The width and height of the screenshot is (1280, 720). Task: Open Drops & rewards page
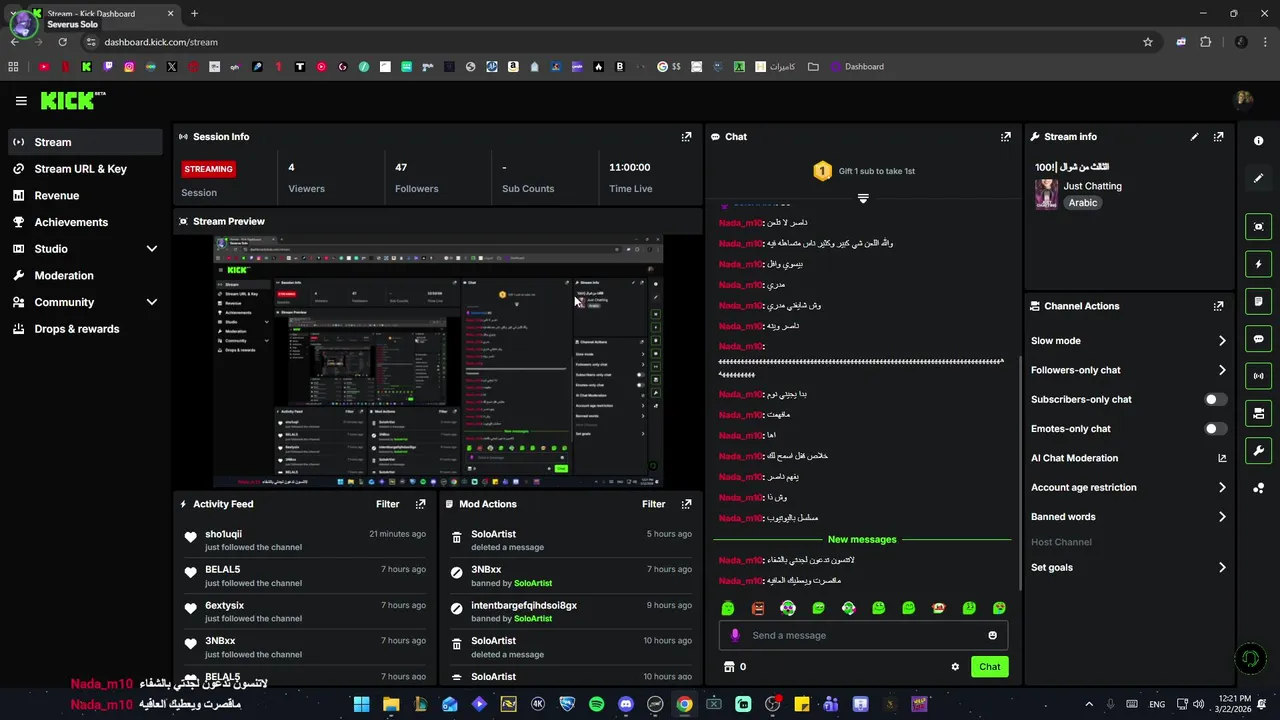coord(86,329)
